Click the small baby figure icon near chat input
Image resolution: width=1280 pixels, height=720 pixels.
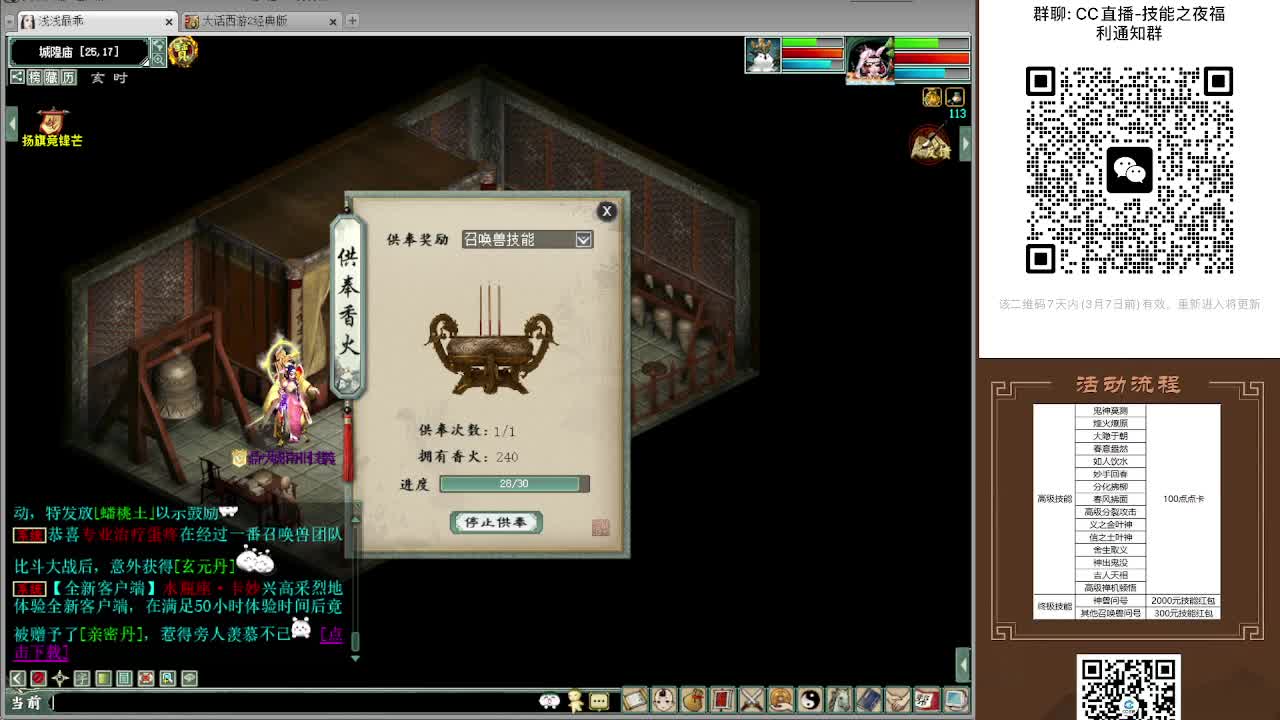[575, 701]
